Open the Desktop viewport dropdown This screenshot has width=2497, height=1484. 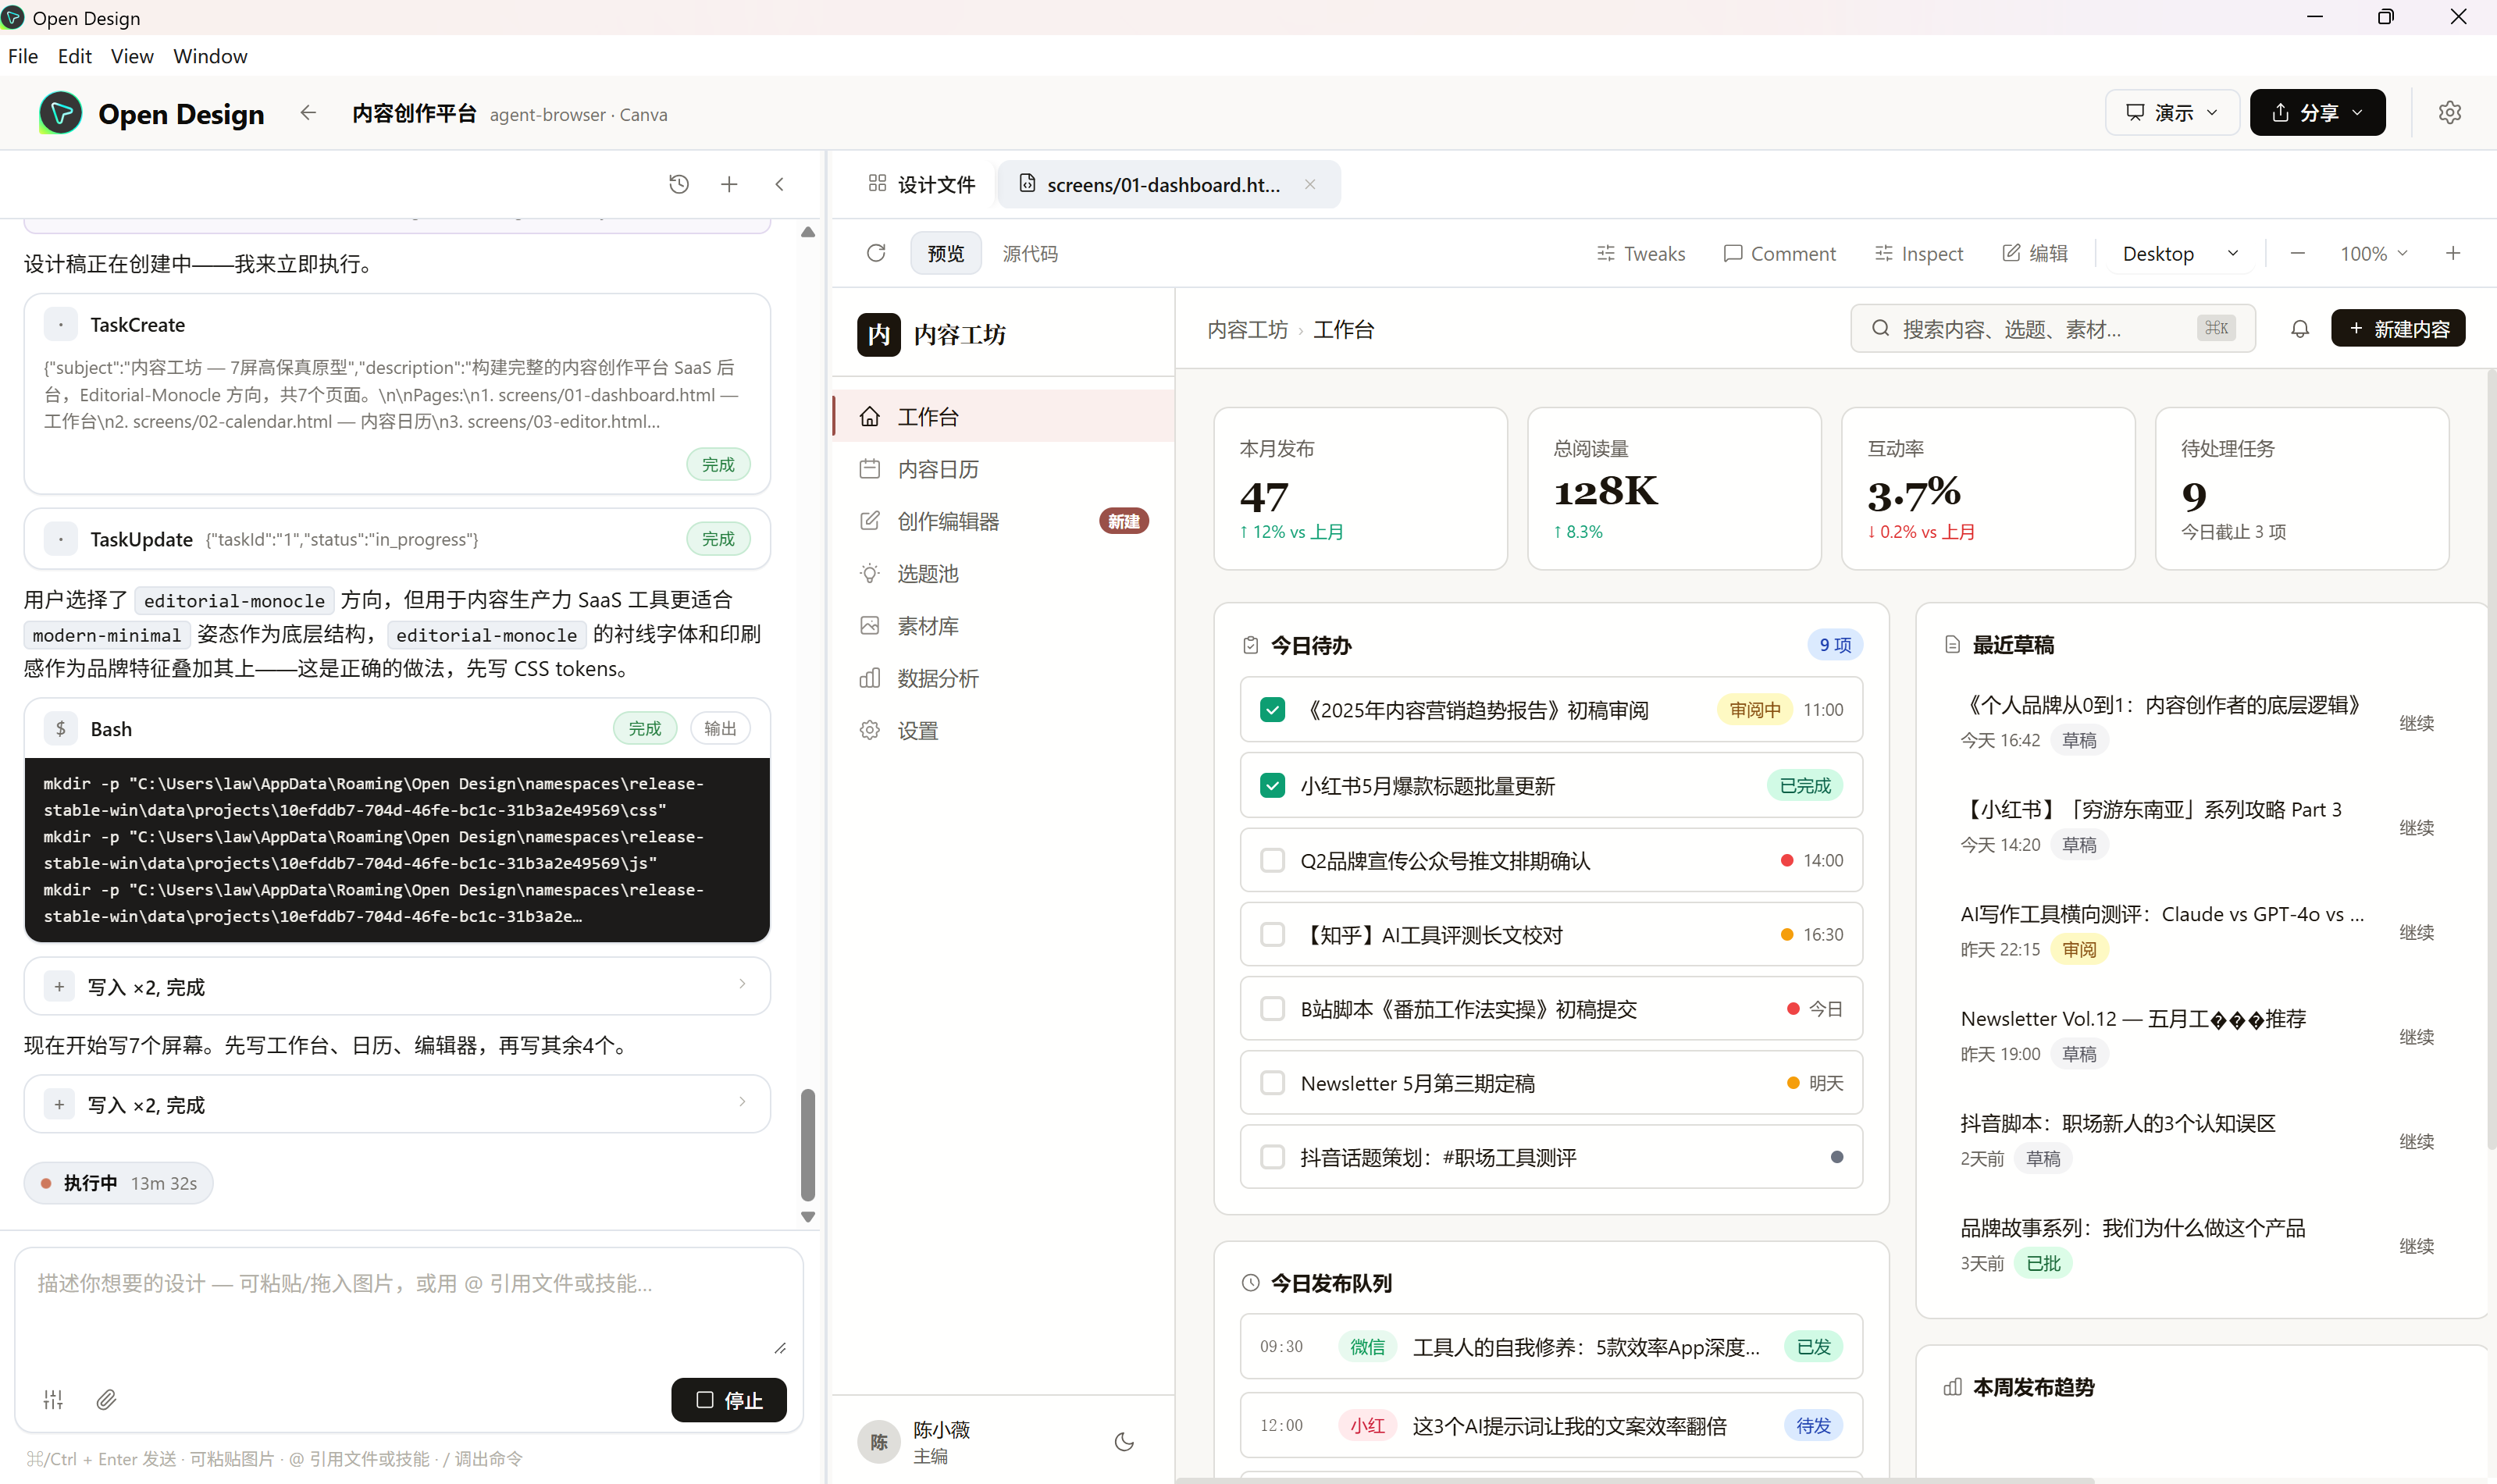pyautogui.click(x=2180, y=254)
